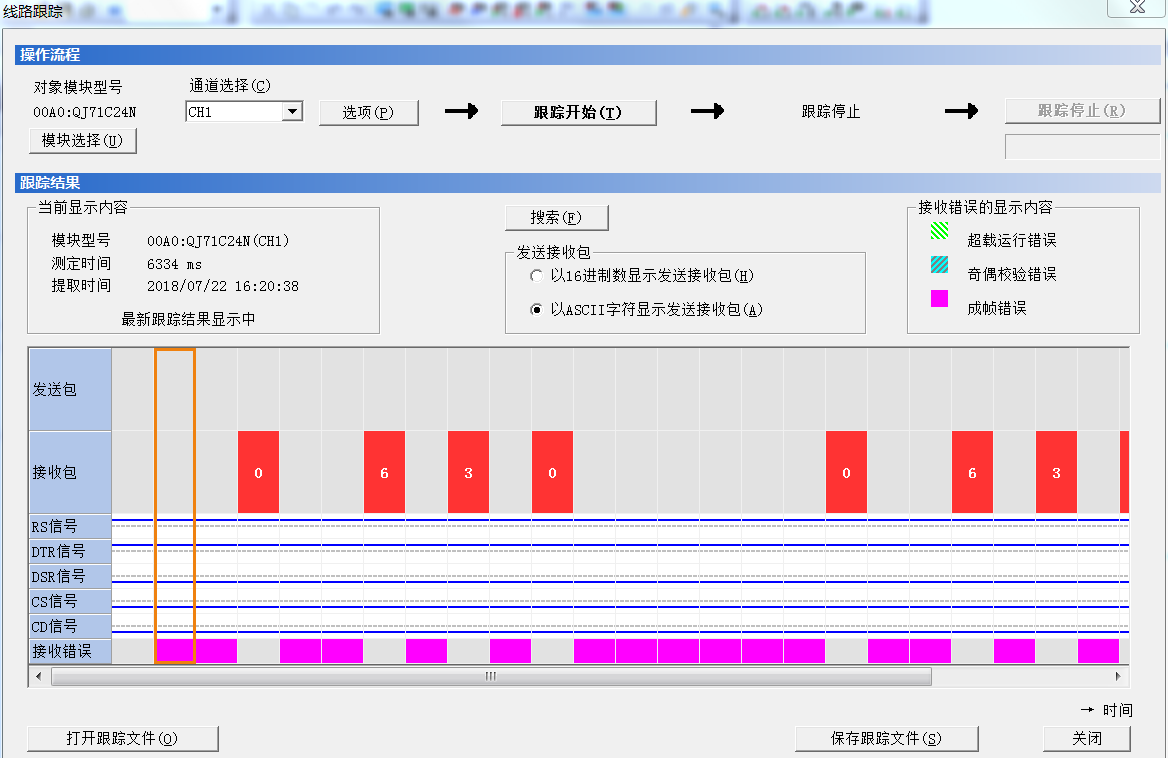This screenshot has height=758, width=1168.
Task: Start tracing with 跟踪开始(T) button
Action: tap(578, 113)
